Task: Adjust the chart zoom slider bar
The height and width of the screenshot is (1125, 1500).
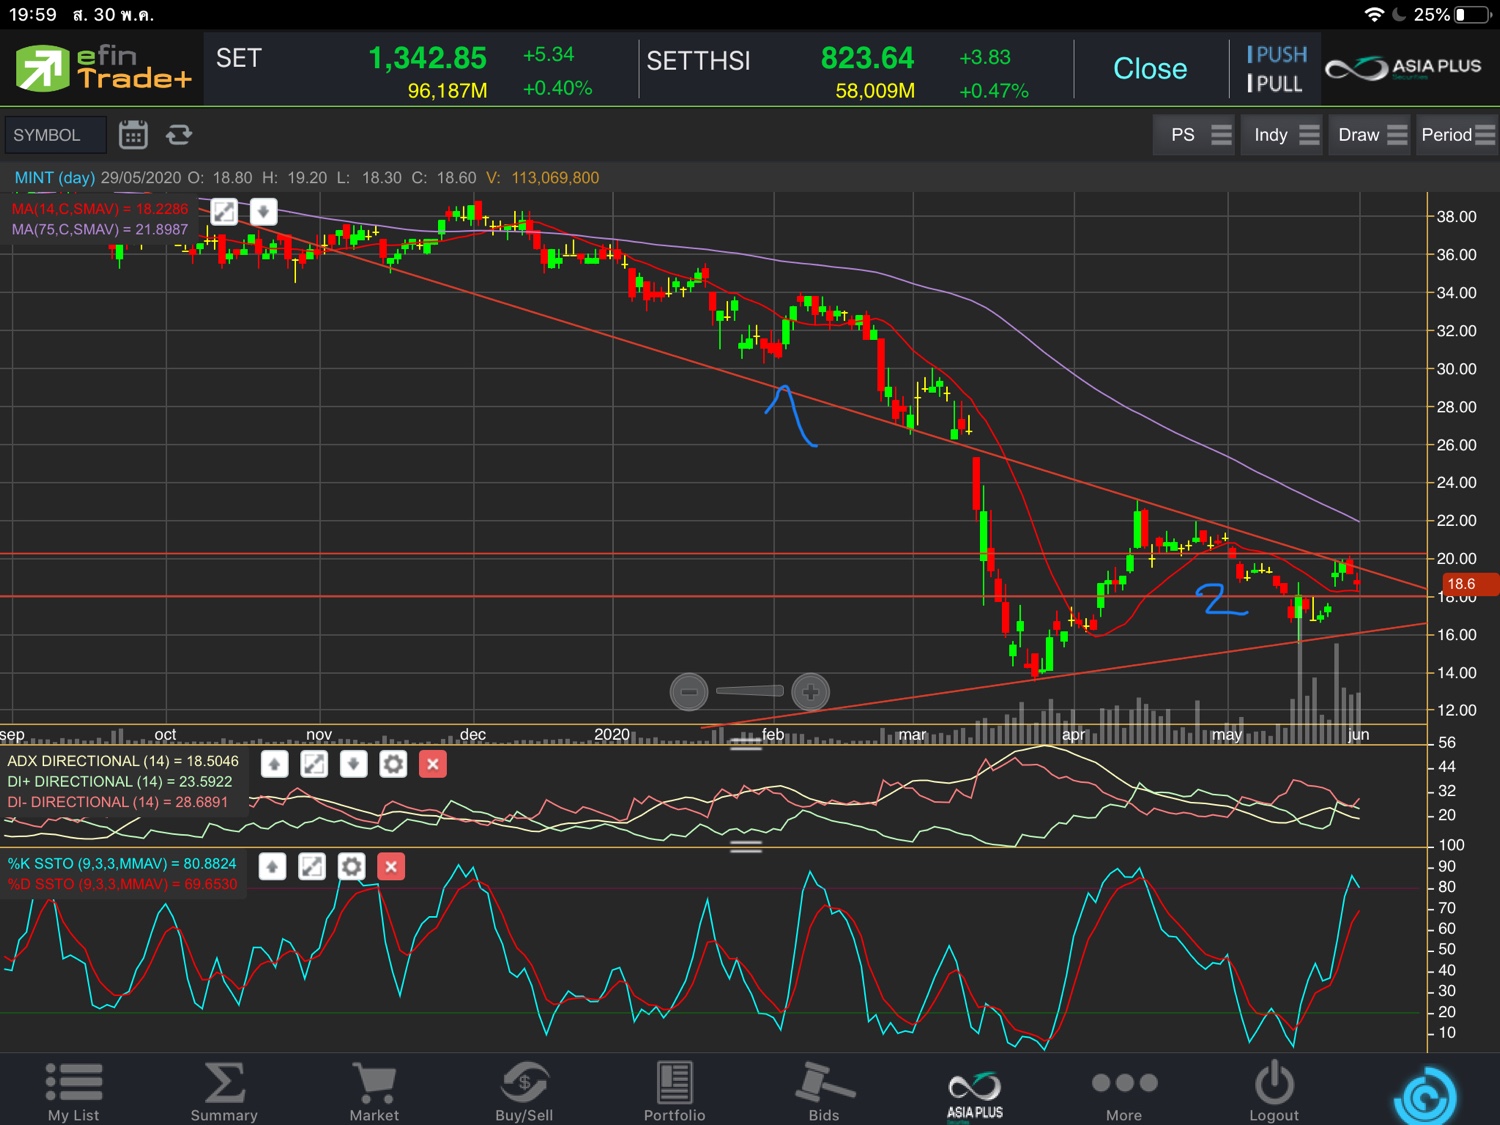Action: (x=750, y=691)
